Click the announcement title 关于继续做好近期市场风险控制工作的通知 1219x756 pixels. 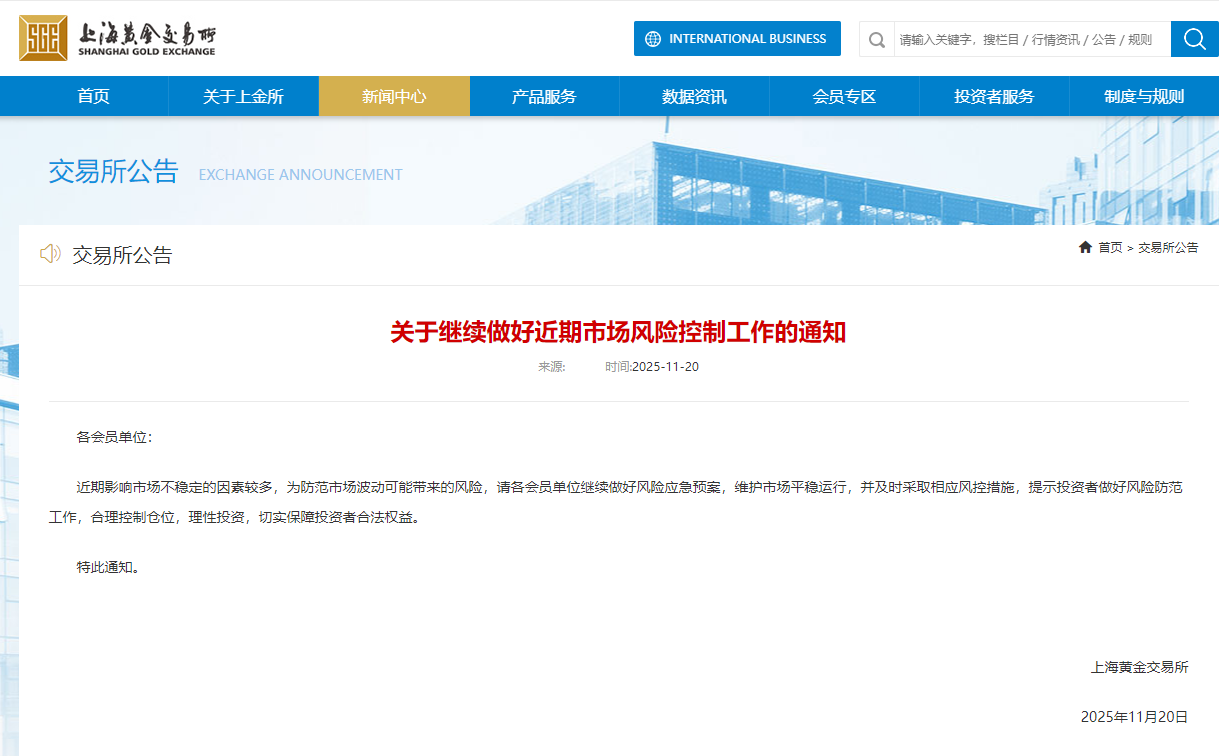(x=618, y=333)
